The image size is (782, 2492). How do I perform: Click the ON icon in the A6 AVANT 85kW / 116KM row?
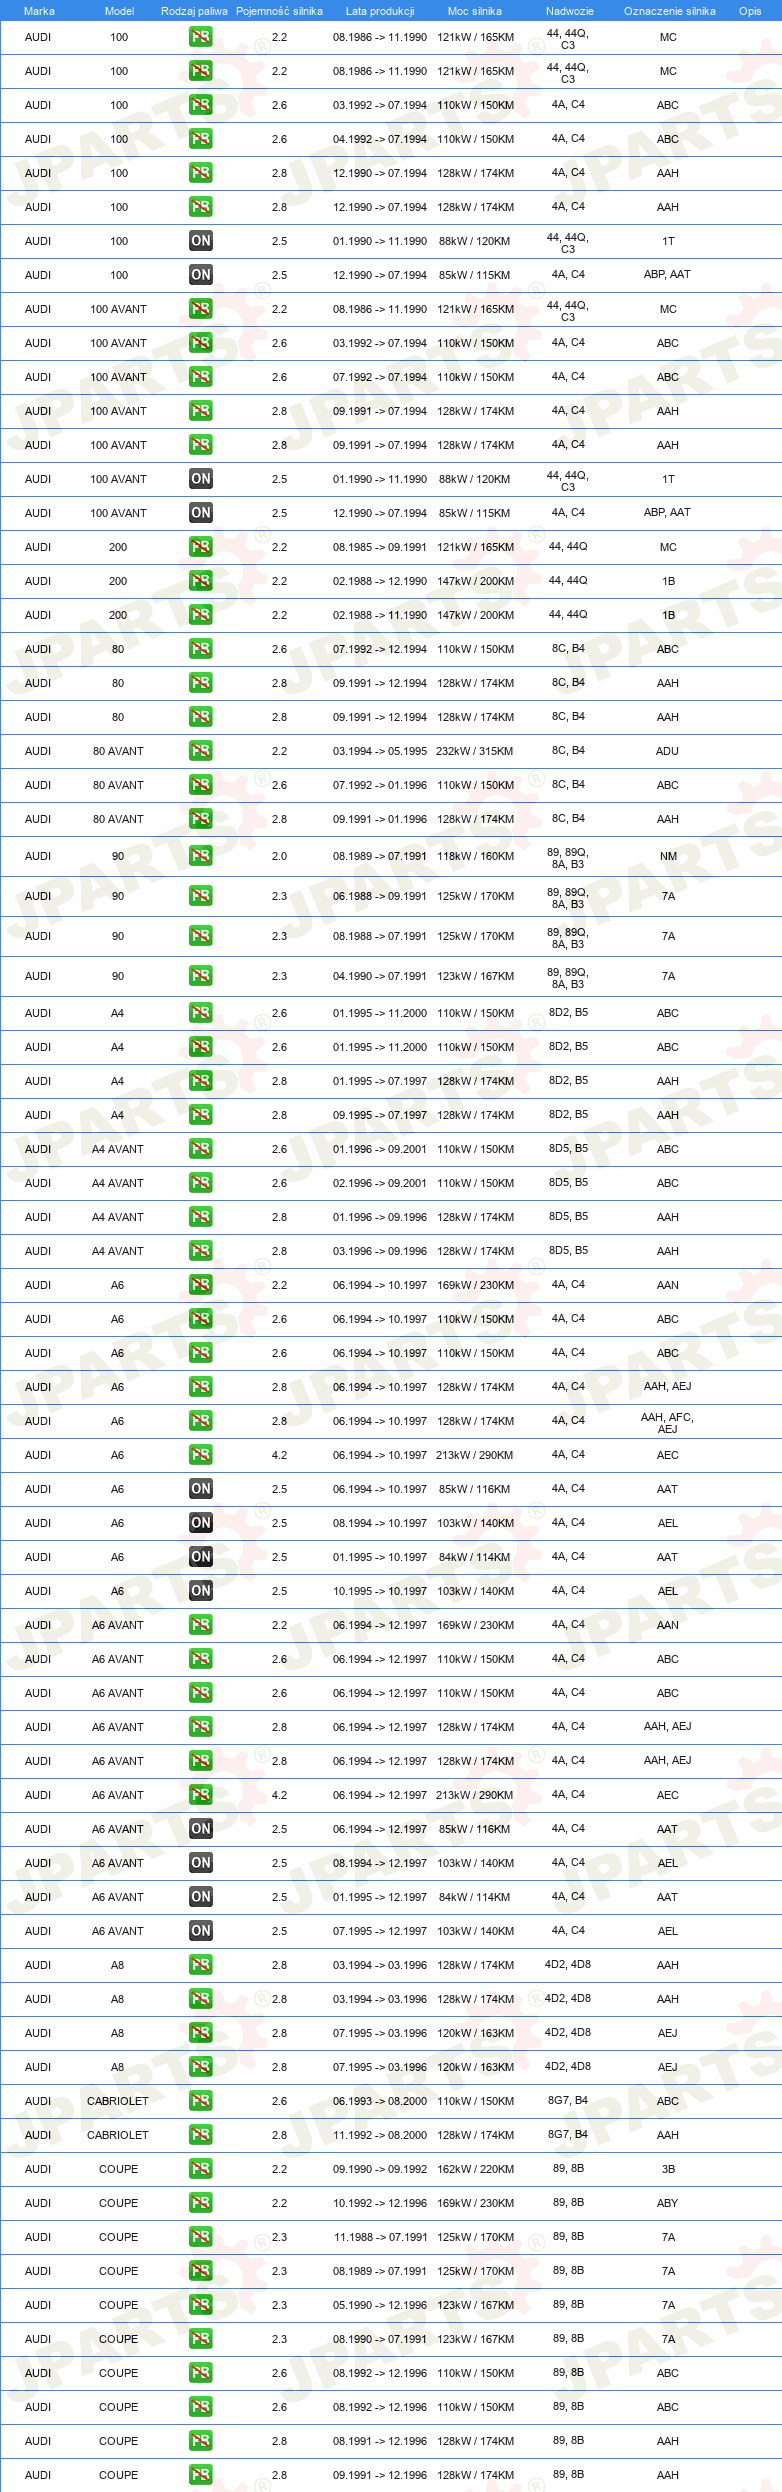tap(201, 1829)
